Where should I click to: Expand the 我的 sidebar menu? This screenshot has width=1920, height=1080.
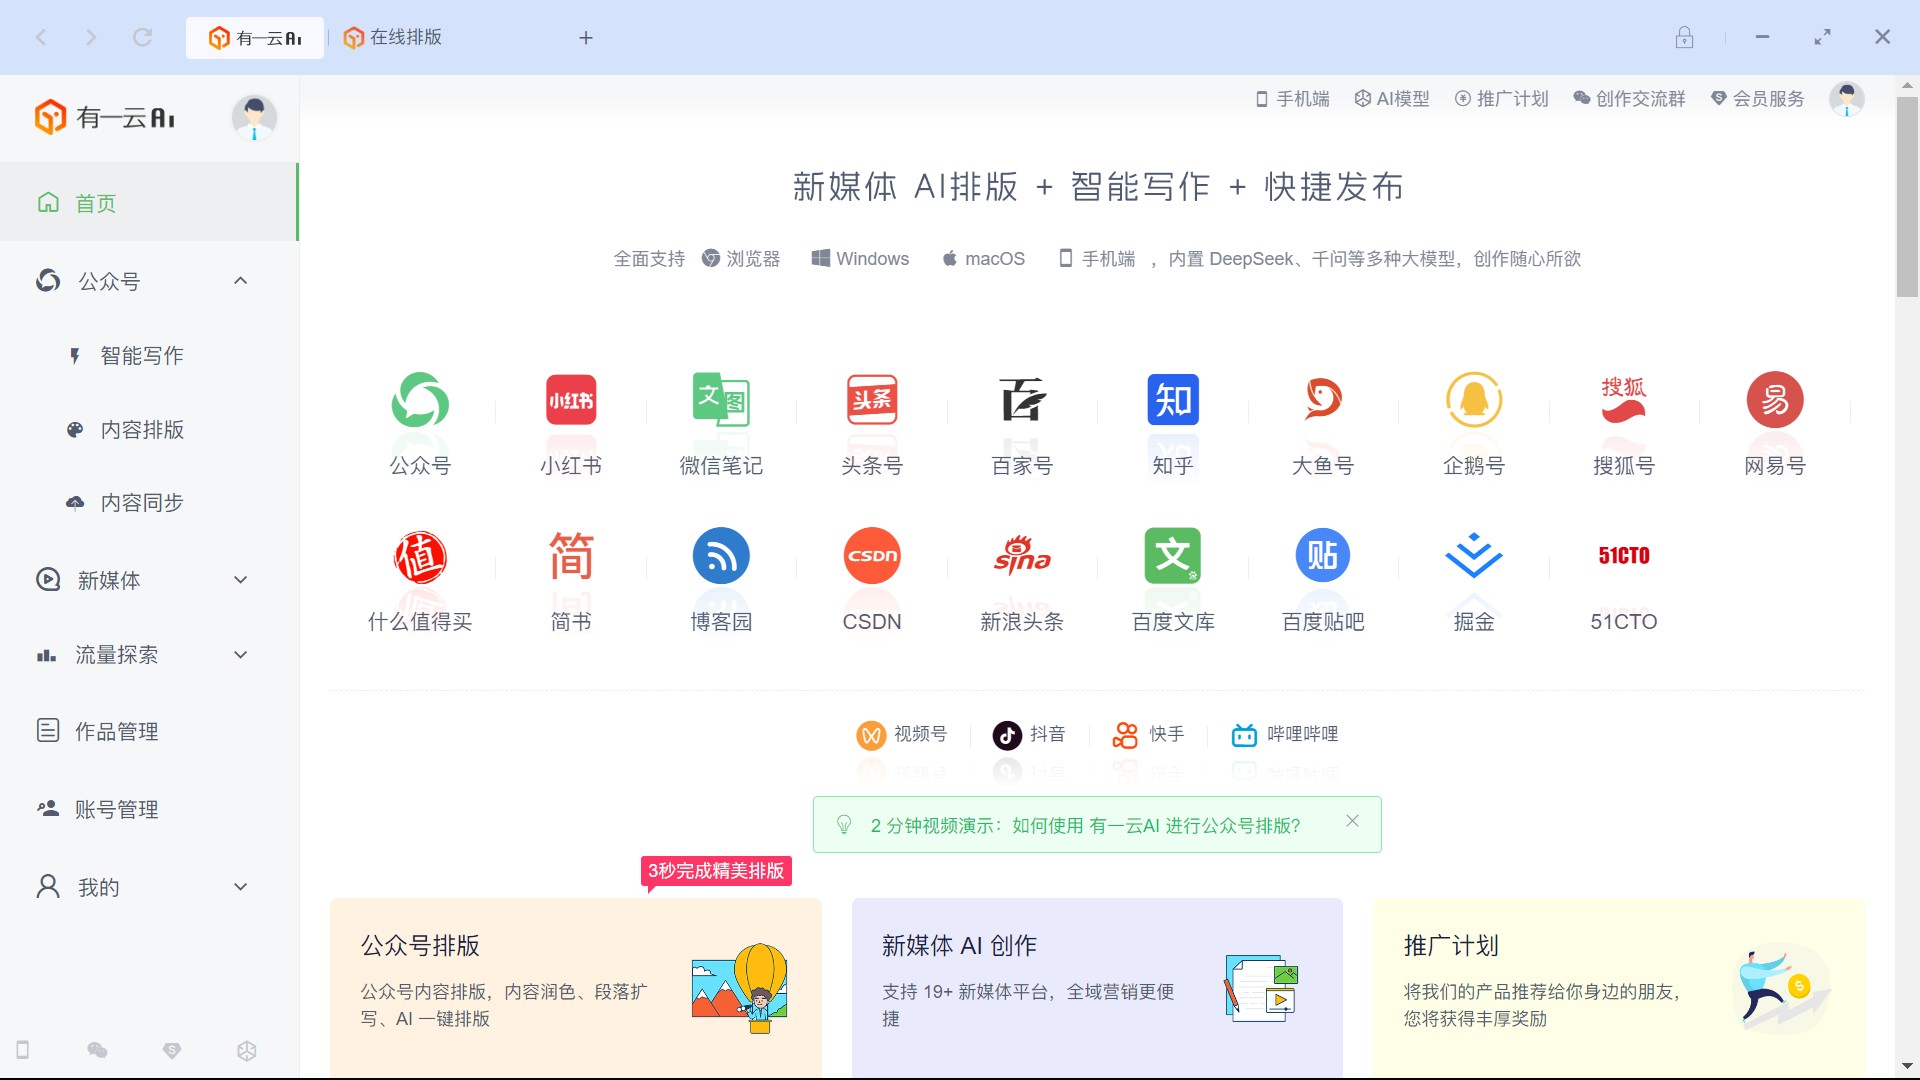click(x=240, y=887)
